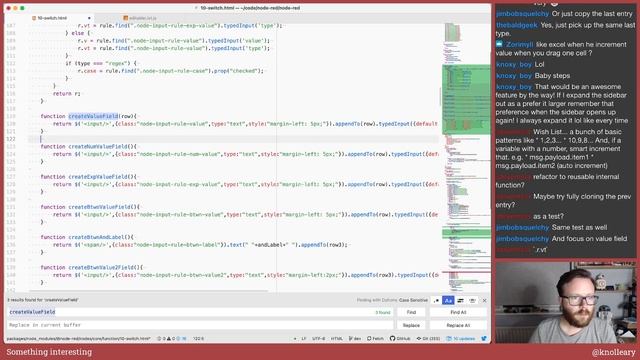
Task: Place cursor on createBtwnAndLabel function line
Action: point(87,237)
